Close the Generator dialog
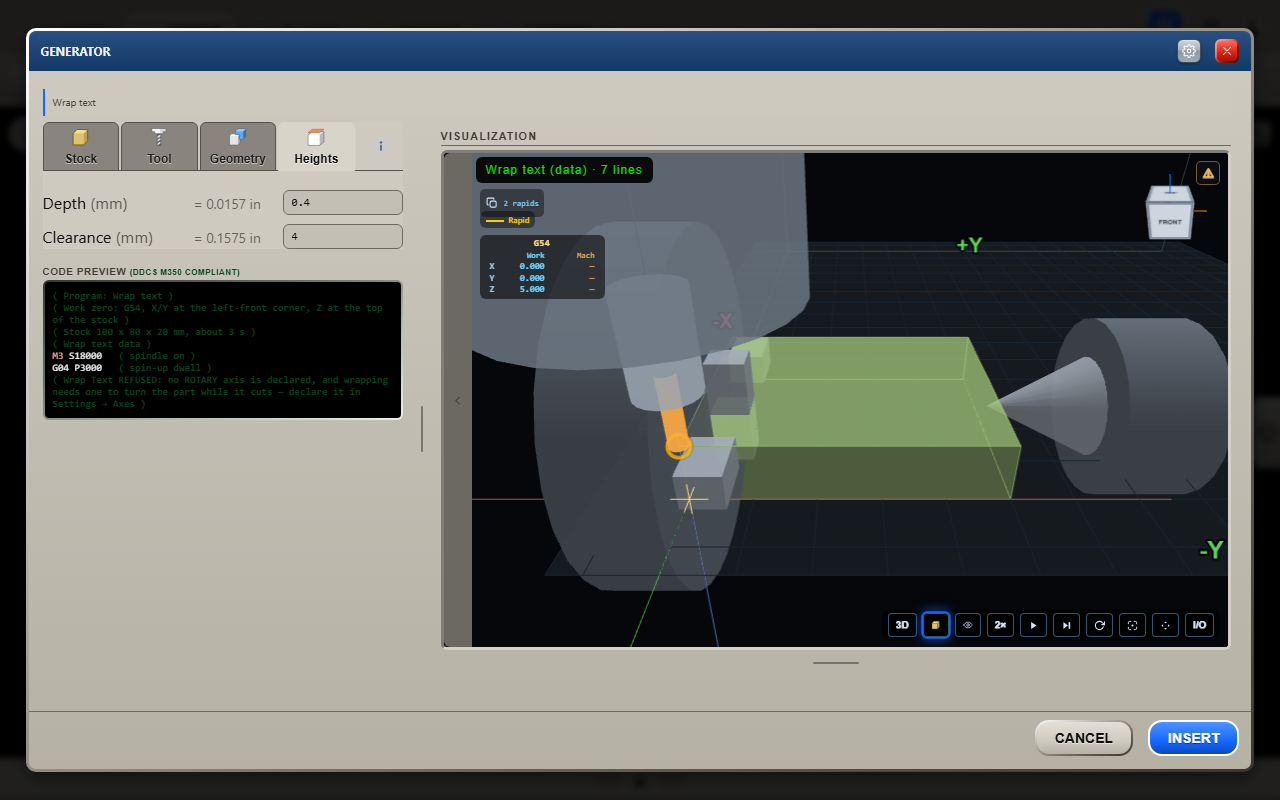 click(1227, 51)
